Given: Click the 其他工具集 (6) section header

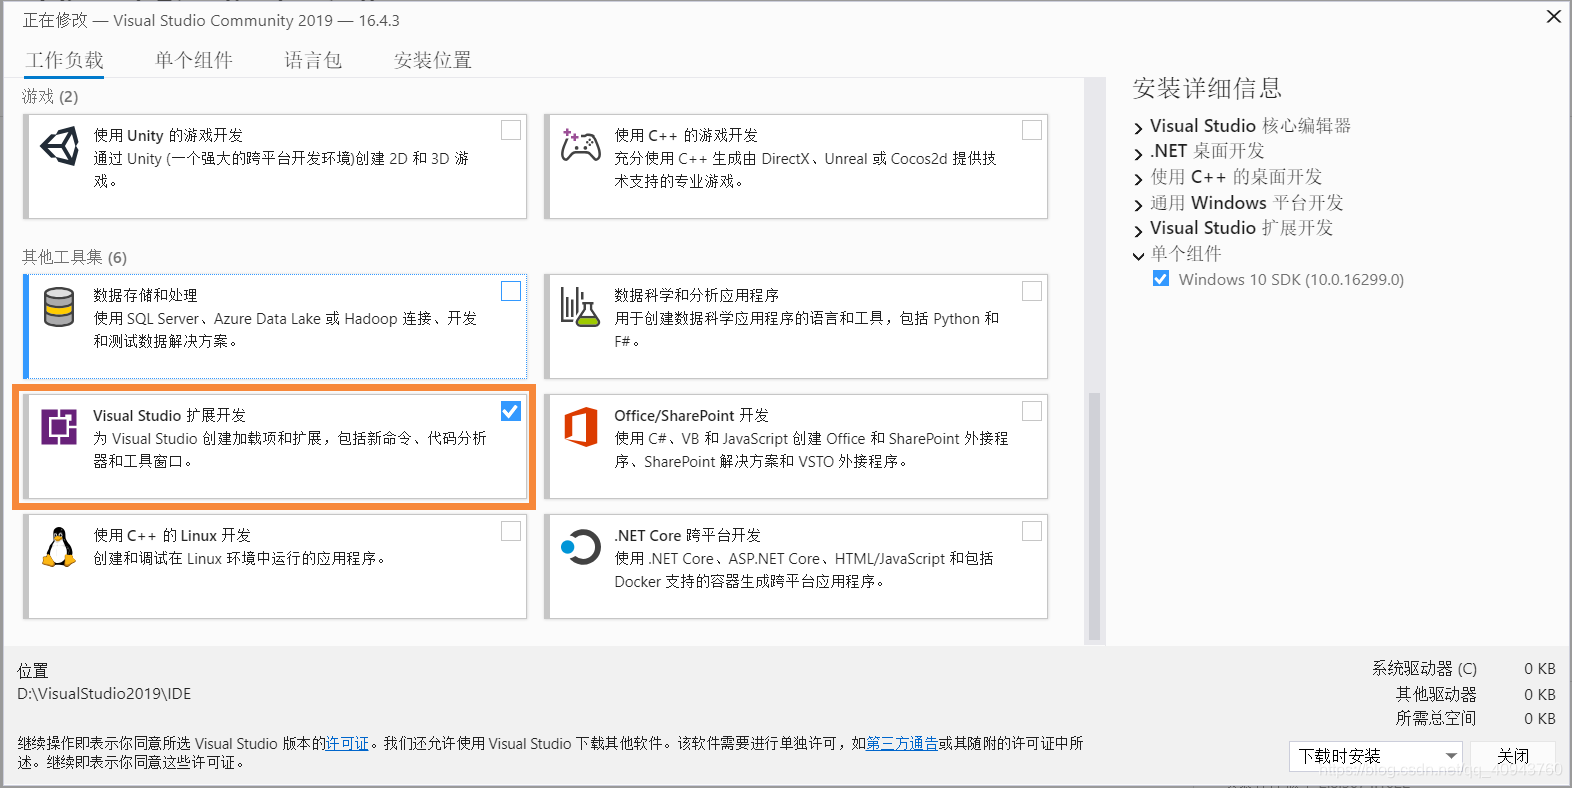Looking at the screenshot, I should (74, 257).
